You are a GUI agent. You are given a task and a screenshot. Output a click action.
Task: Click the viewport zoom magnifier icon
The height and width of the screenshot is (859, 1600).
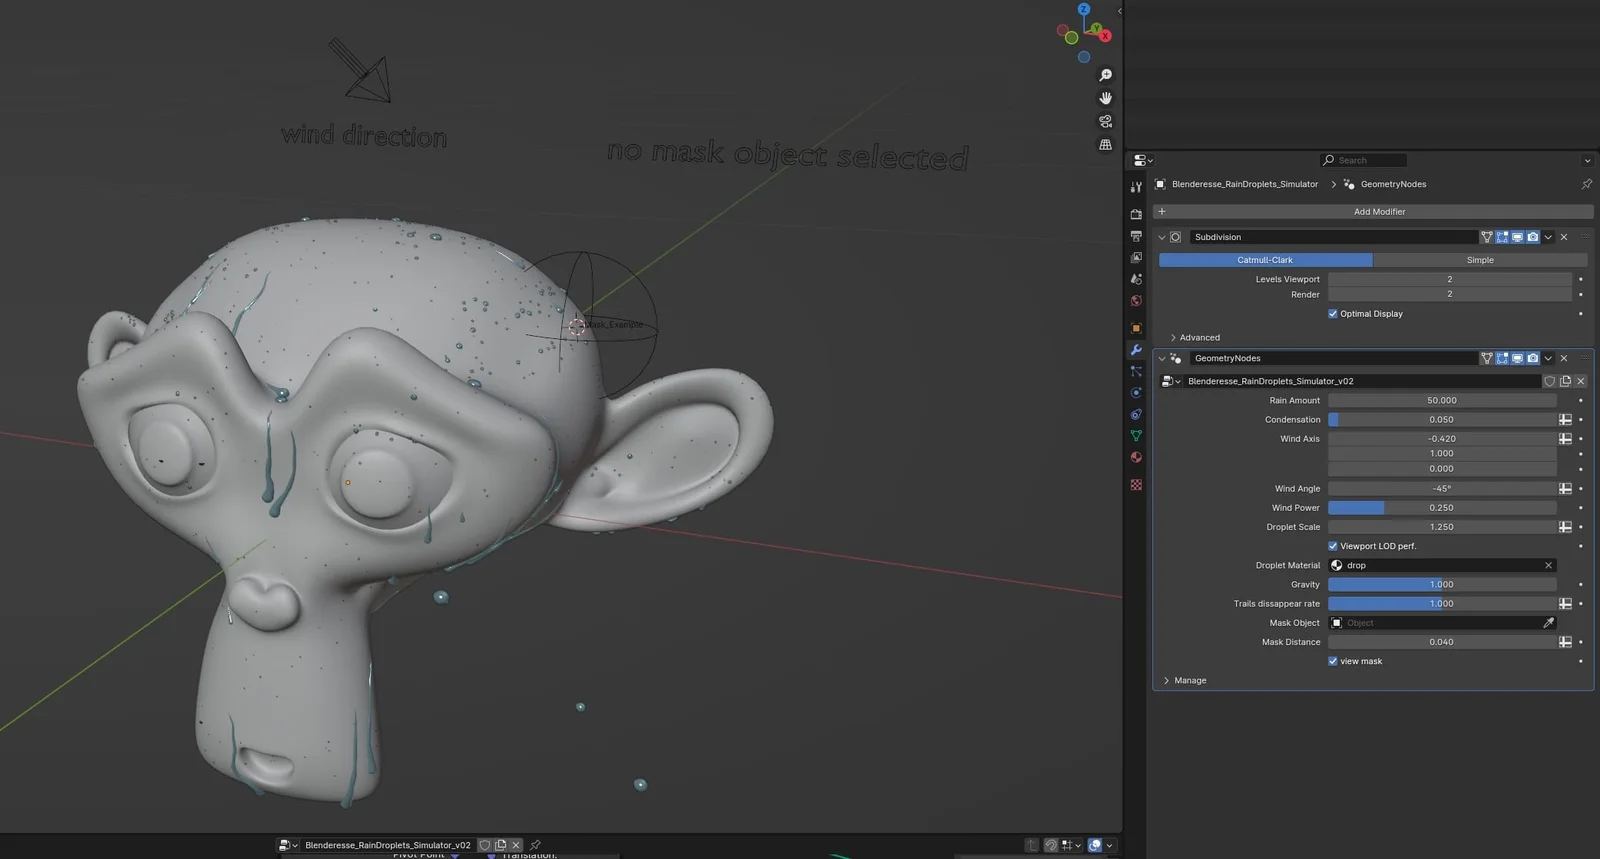1105,76
